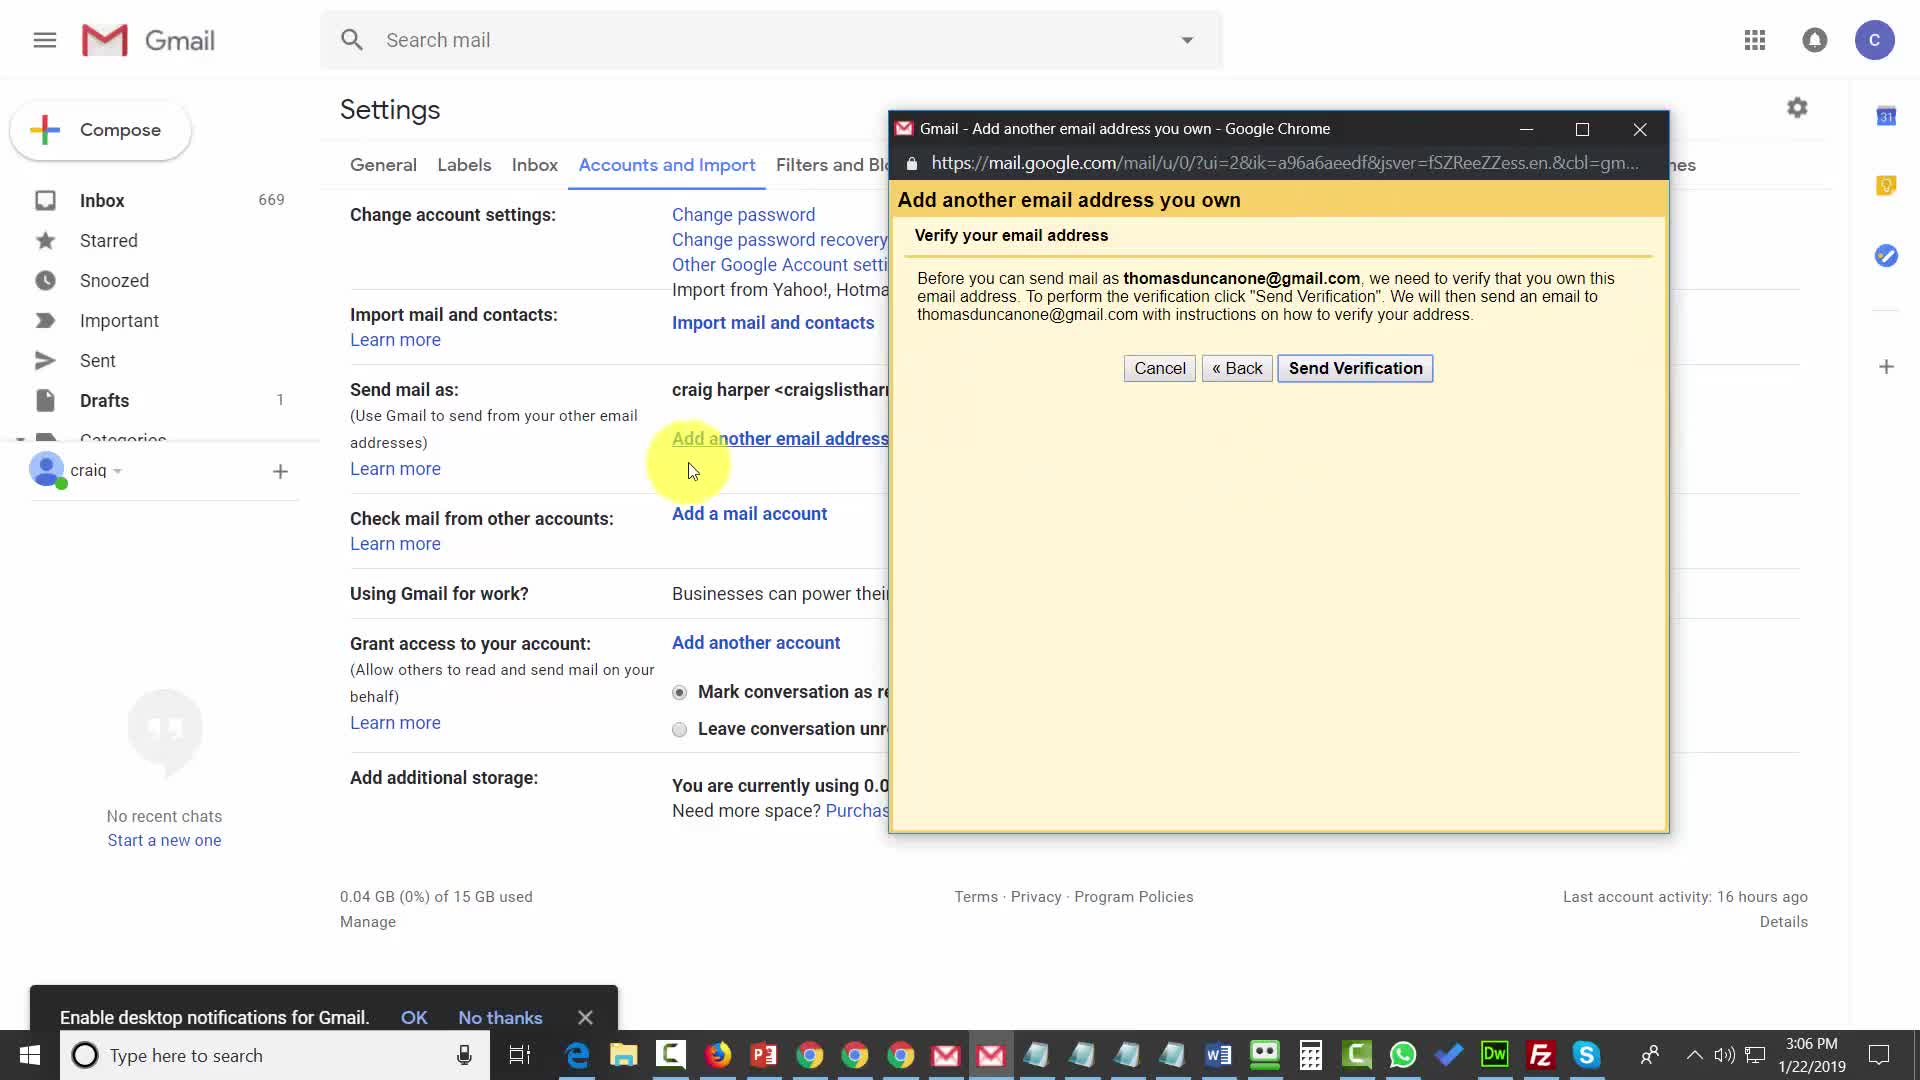
Task: Open Skype from the taskbar
Action: click(1586, 1055)
